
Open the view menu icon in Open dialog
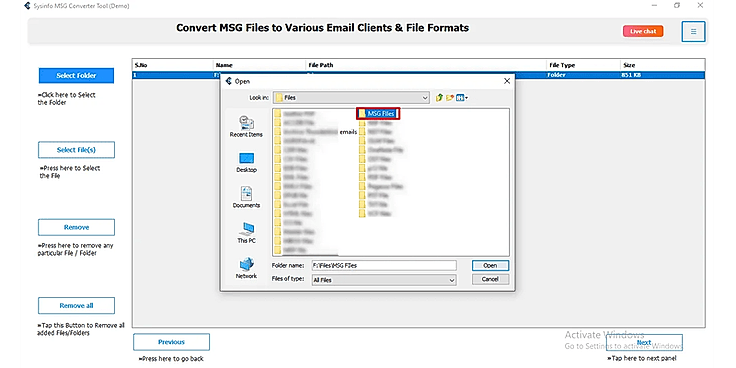pos(462,98)
